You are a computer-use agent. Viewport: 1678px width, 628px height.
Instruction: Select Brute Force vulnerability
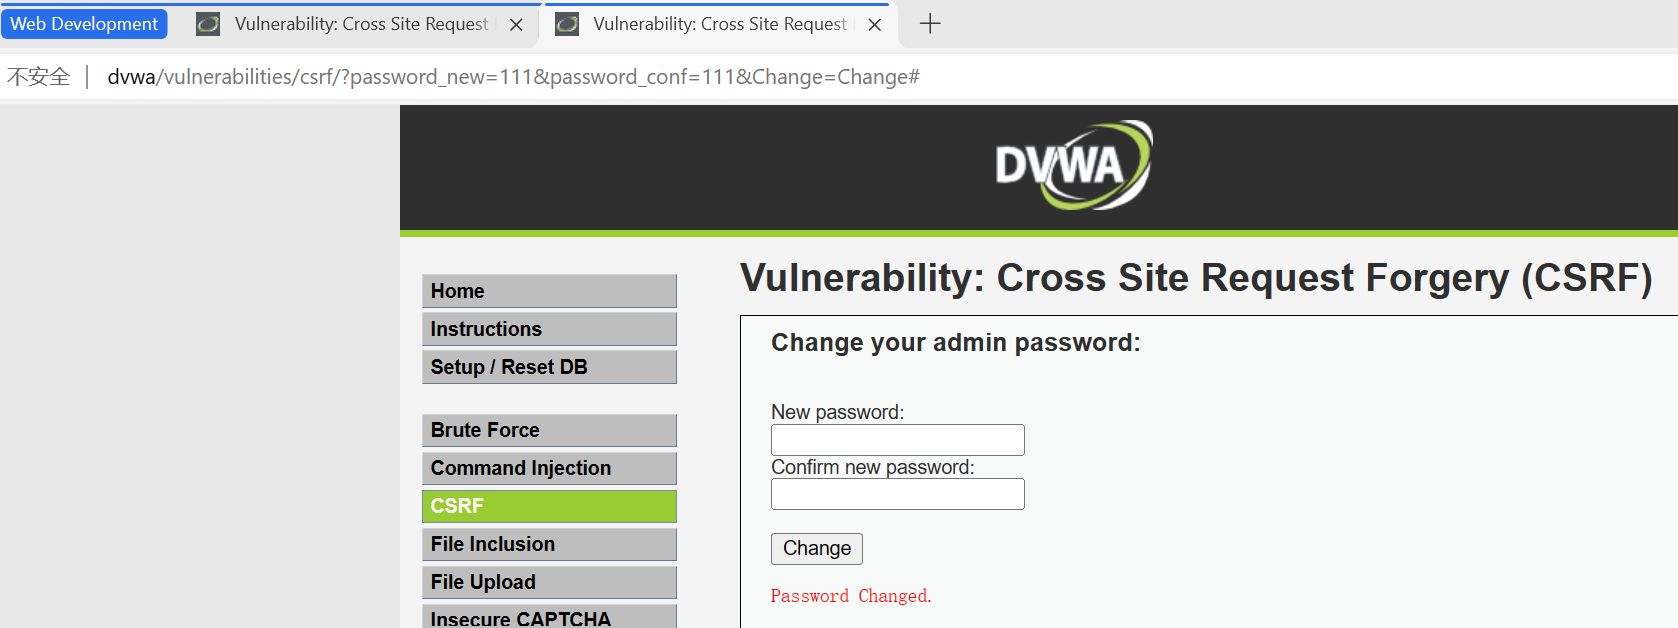[549, 430]
